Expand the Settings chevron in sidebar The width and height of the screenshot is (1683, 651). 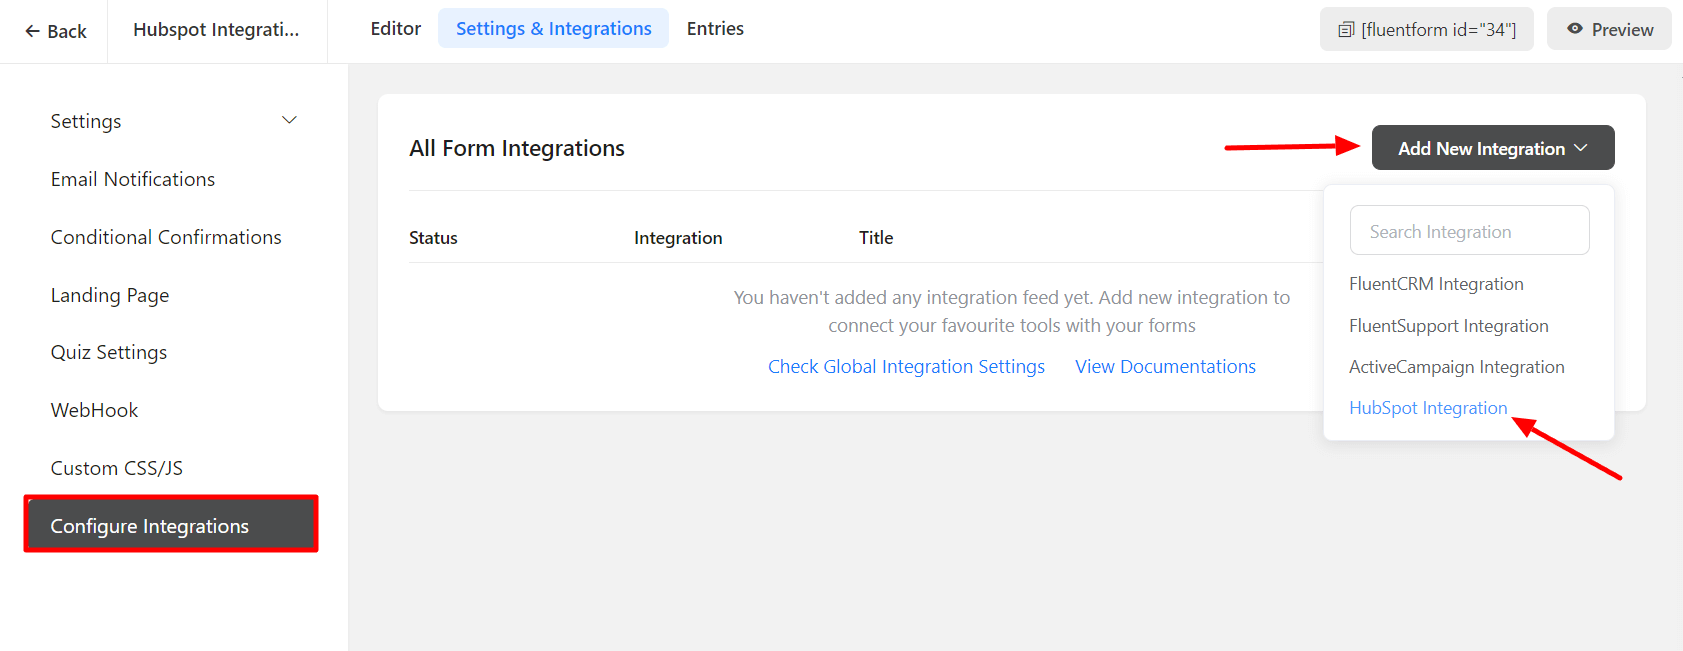(x=289, y=121)
